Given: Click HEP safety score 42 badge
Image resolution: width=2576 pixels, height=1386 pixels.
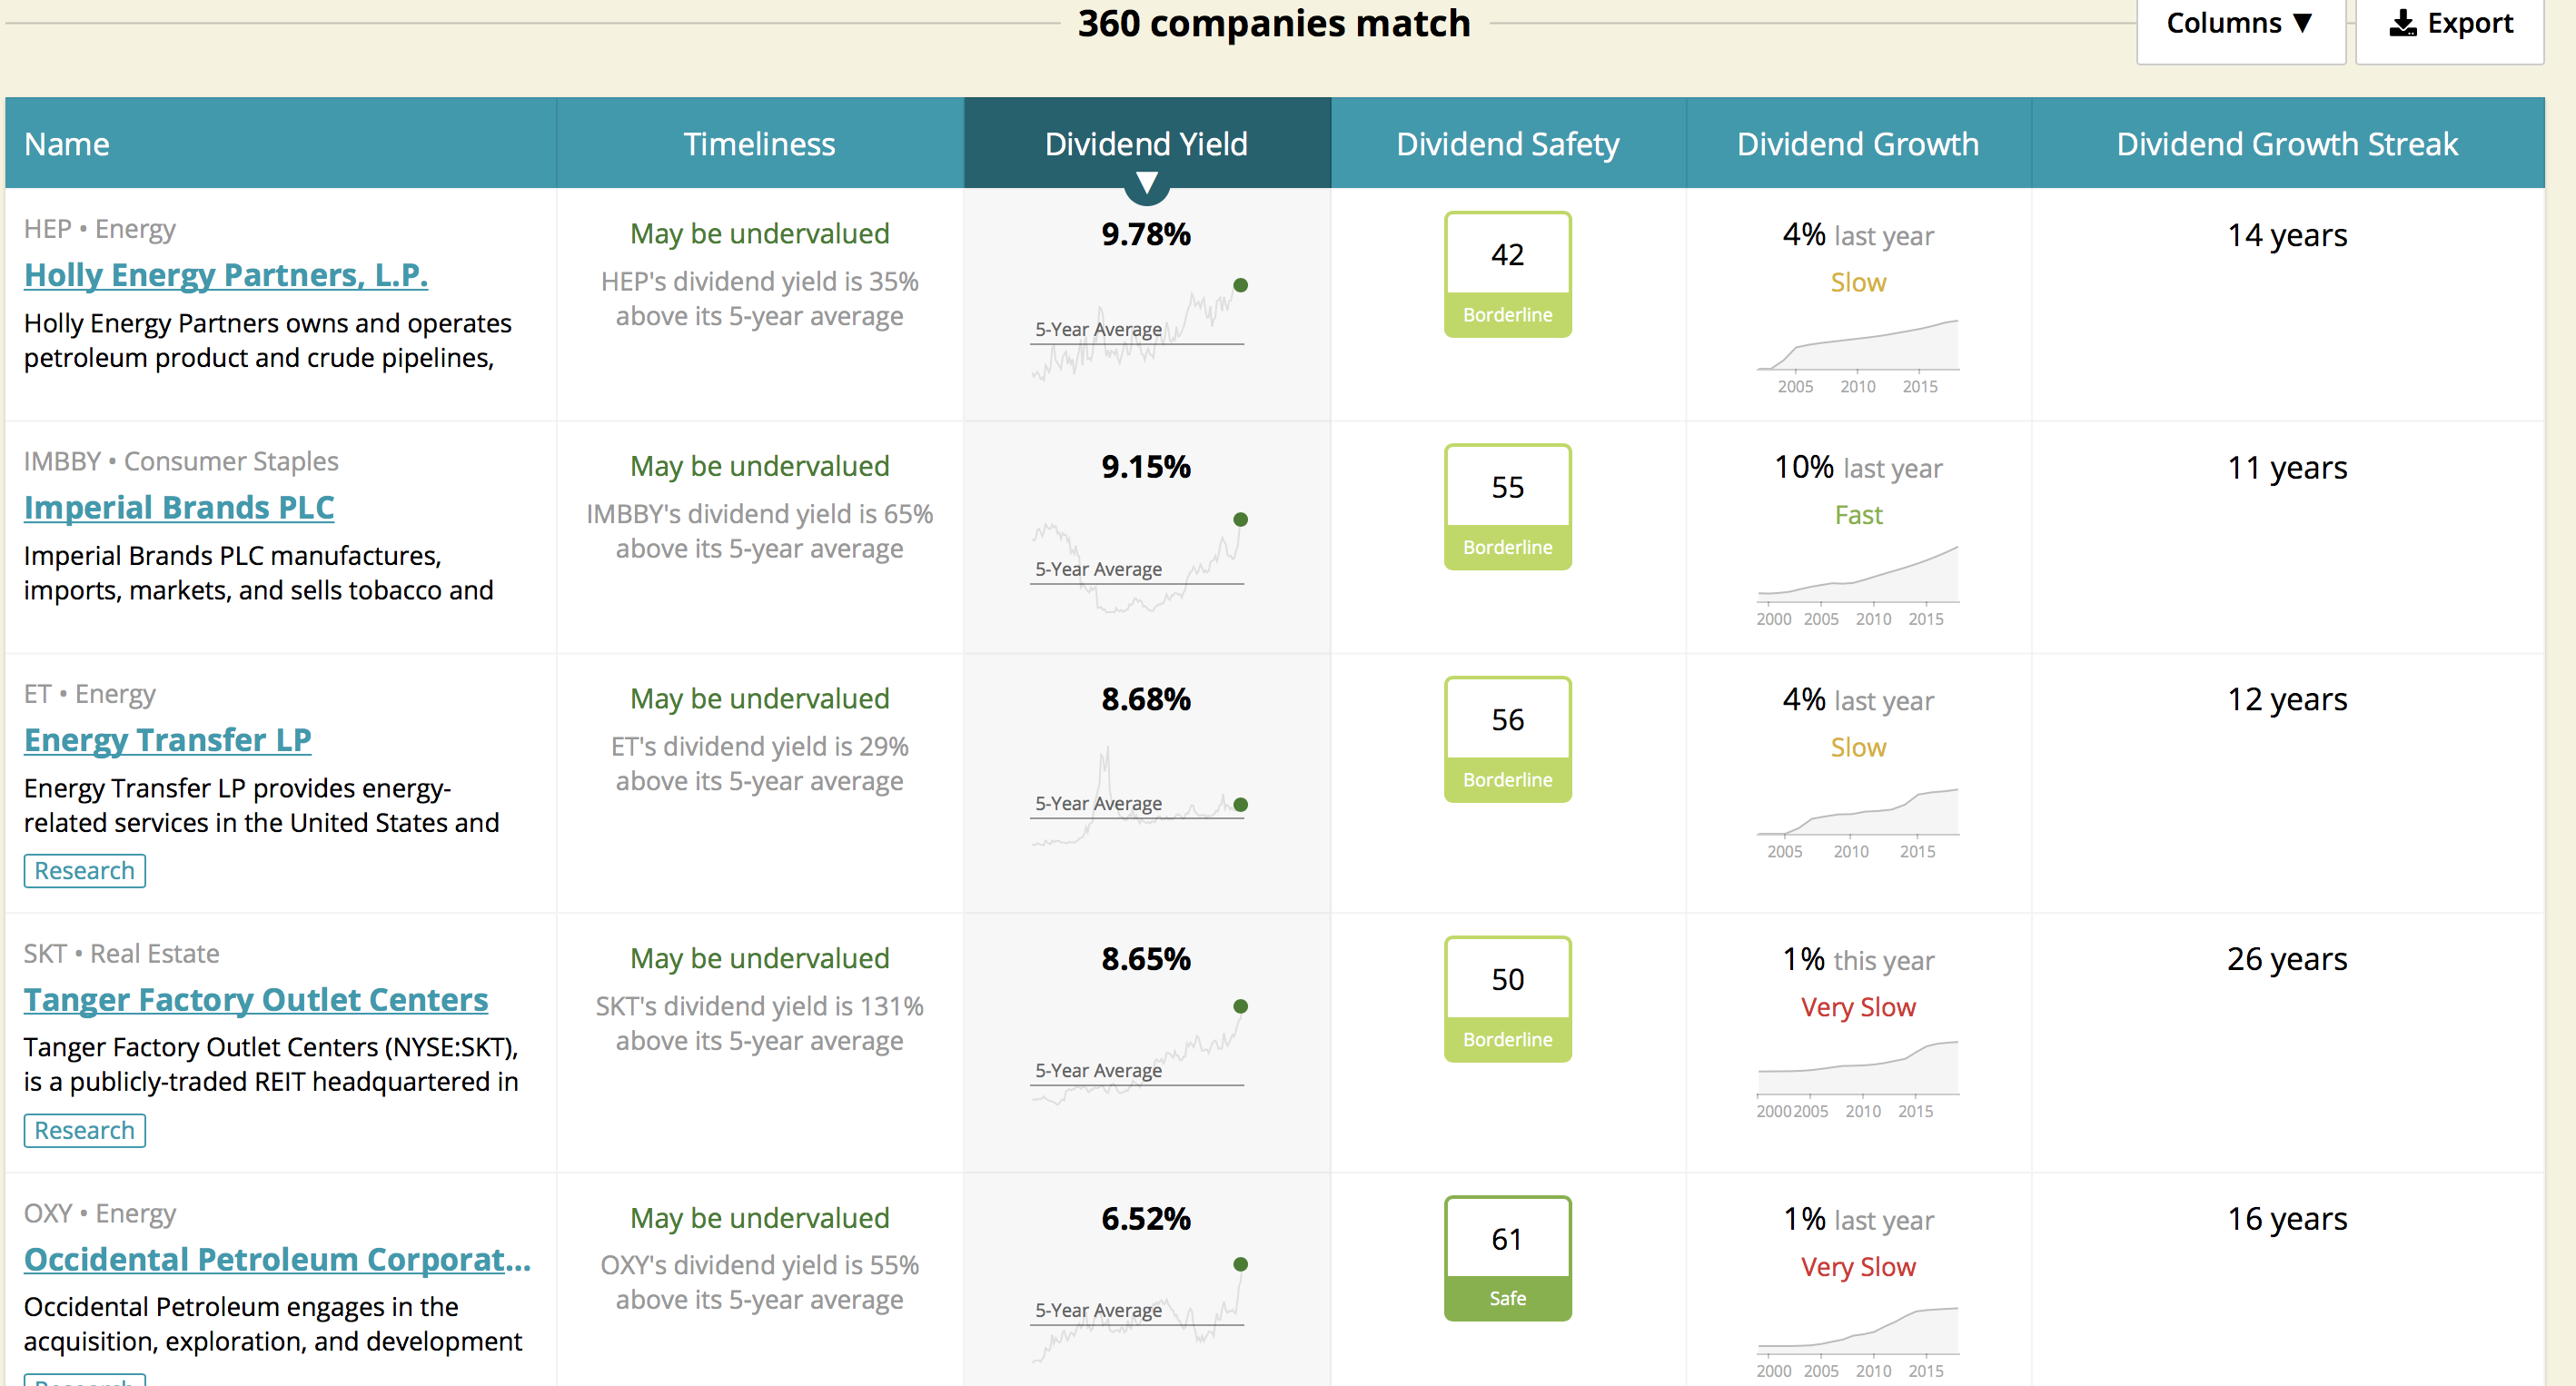Looking at the screenshot, I should click(x=1507, y=274).
